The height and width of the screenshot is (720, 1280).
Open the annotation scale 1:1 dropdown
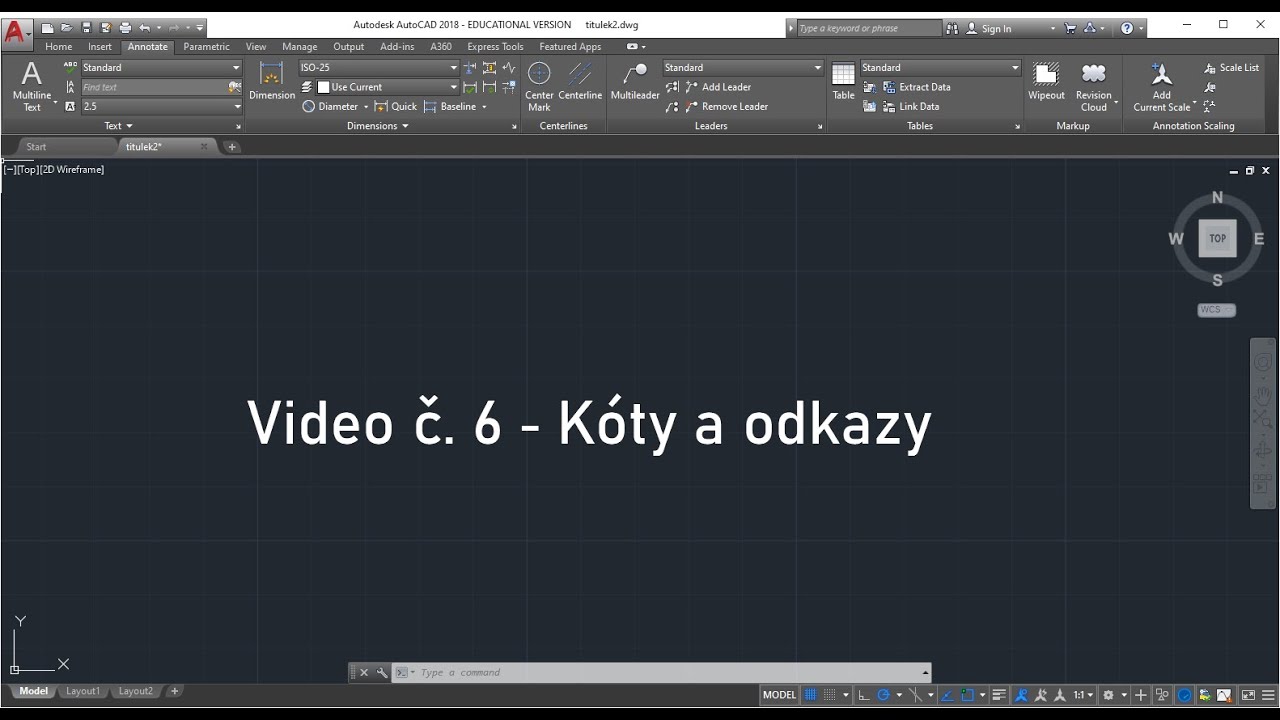[1083, 695]
